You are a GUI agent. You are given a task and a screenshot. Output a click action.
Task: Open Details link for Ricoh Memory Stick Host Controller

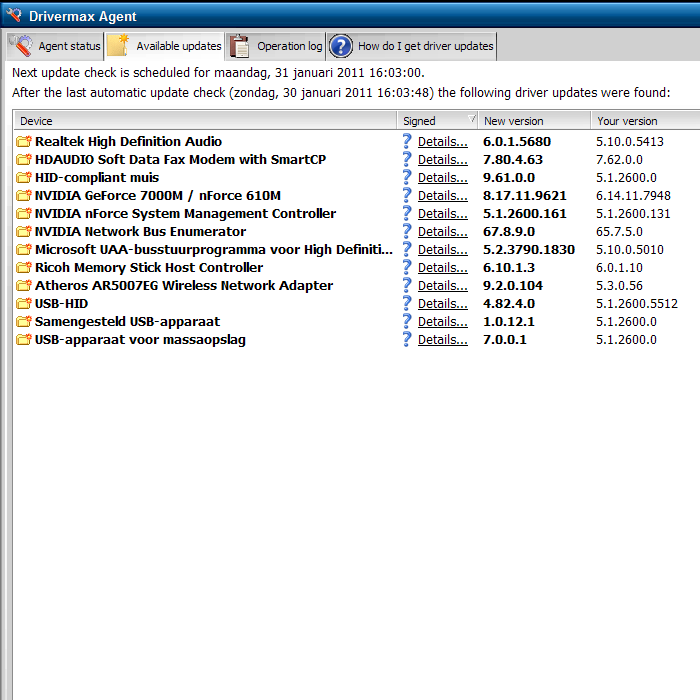[x=443, y=267]
